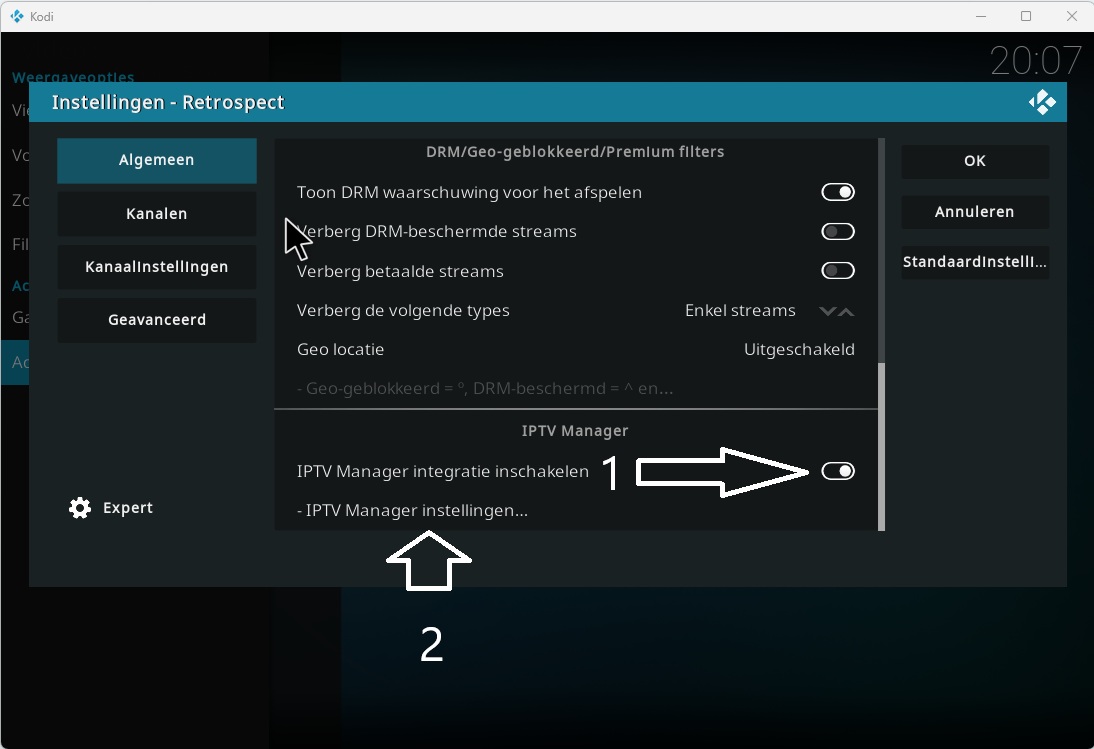Go to the Geavanceerd category
This screenshot has width=1094, height=749.
157,320
